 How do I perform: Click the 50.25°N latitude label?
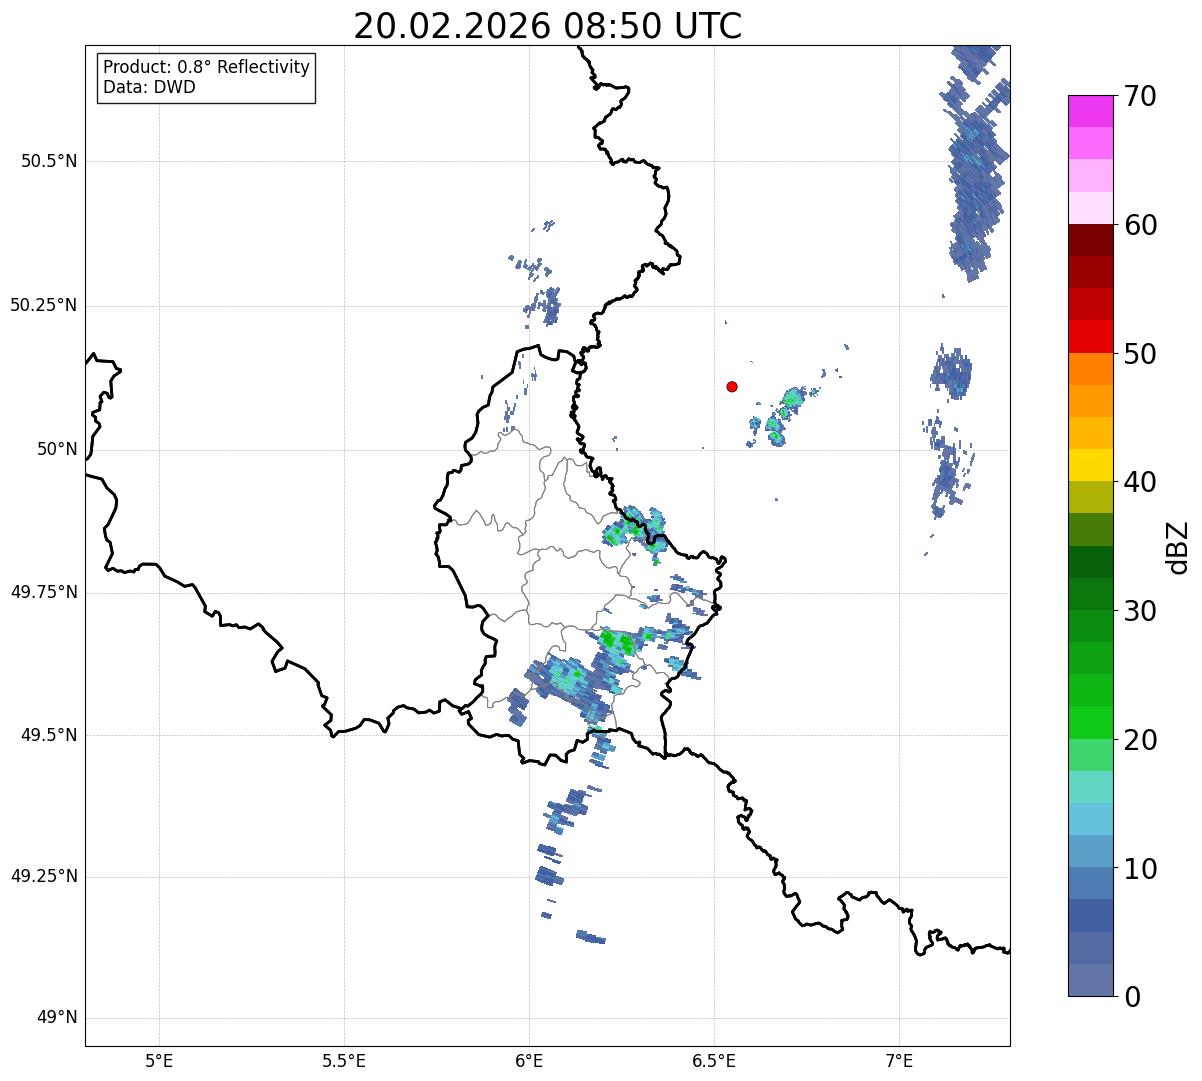pos(44,305)
